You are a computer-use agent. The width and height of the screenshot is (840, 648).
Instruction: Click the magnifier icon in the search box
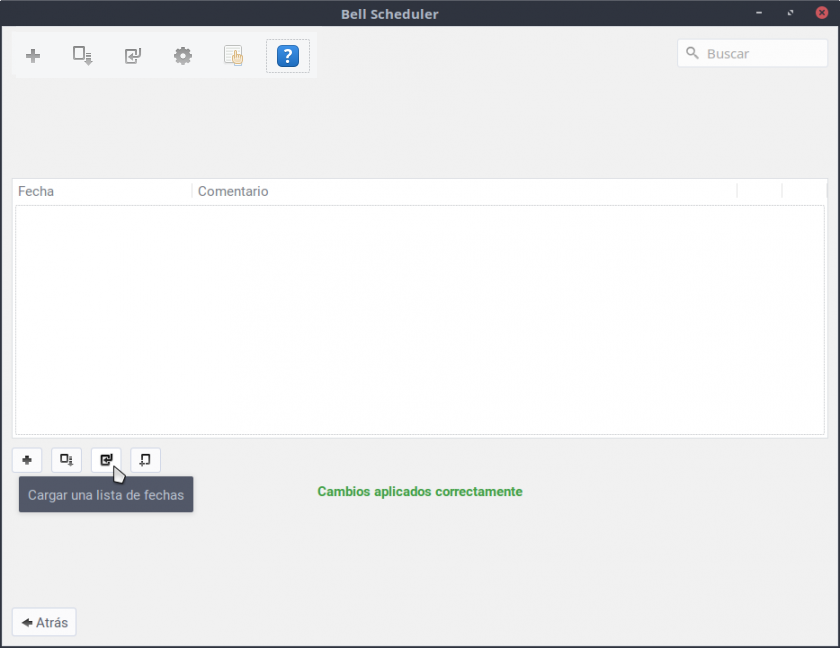pos(692,54)
